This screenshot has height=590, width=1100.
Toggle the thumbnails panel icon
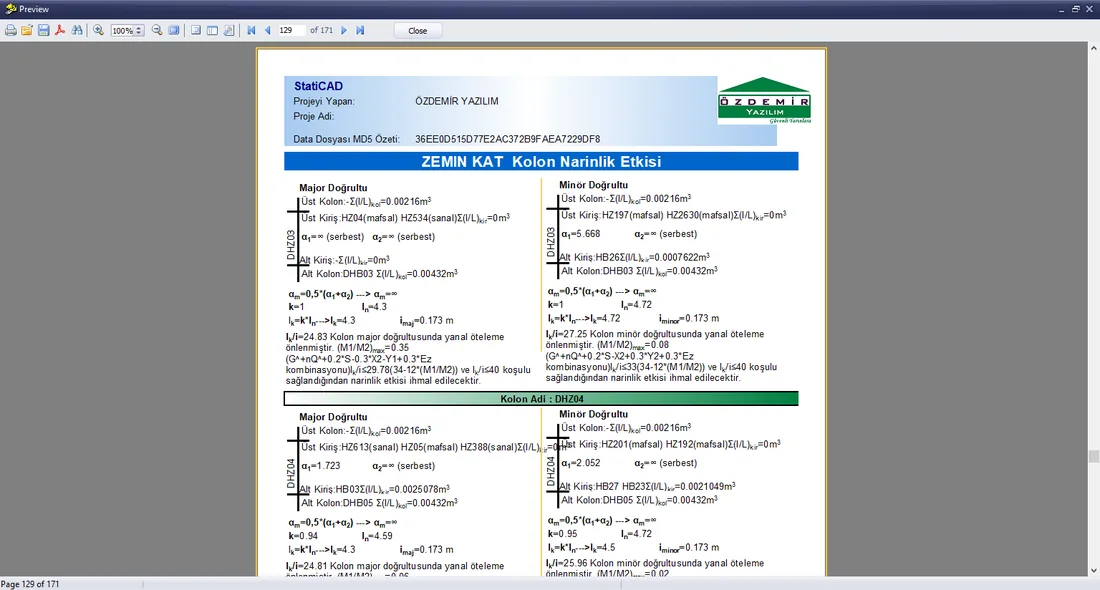pos(212,30)
